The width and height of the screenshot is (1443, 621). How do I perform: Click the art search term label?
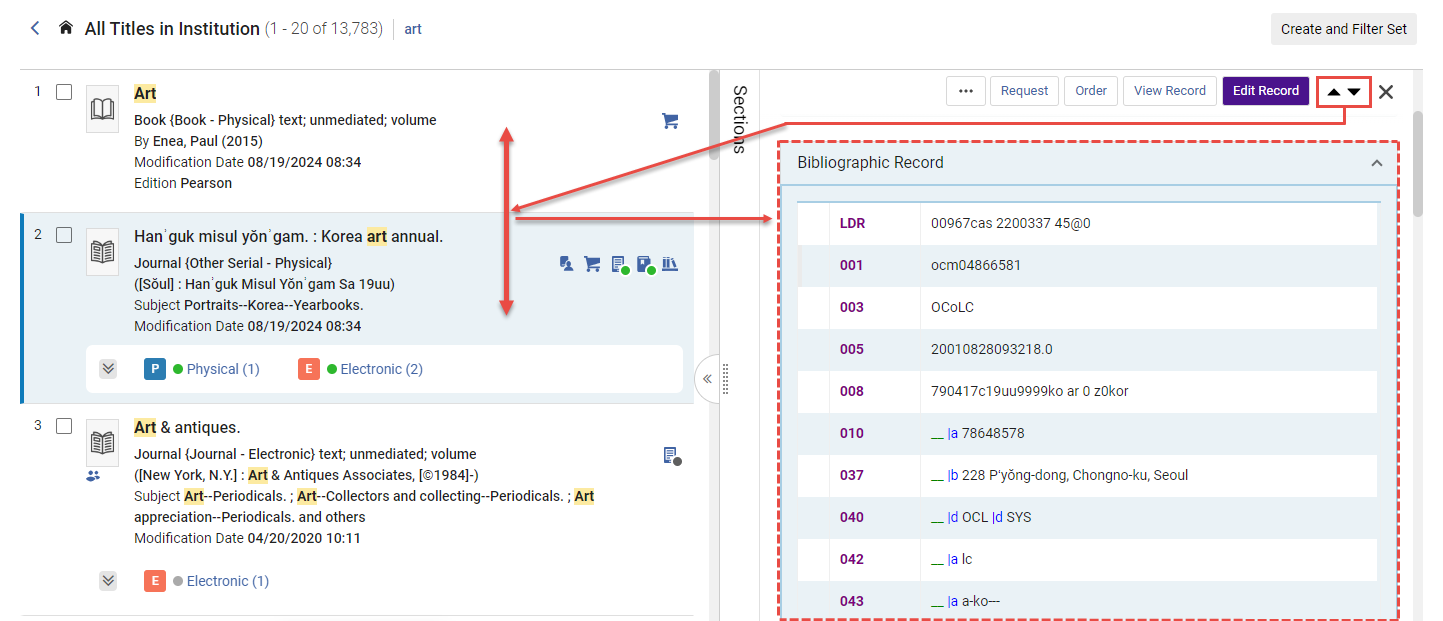tap(413, 29)
